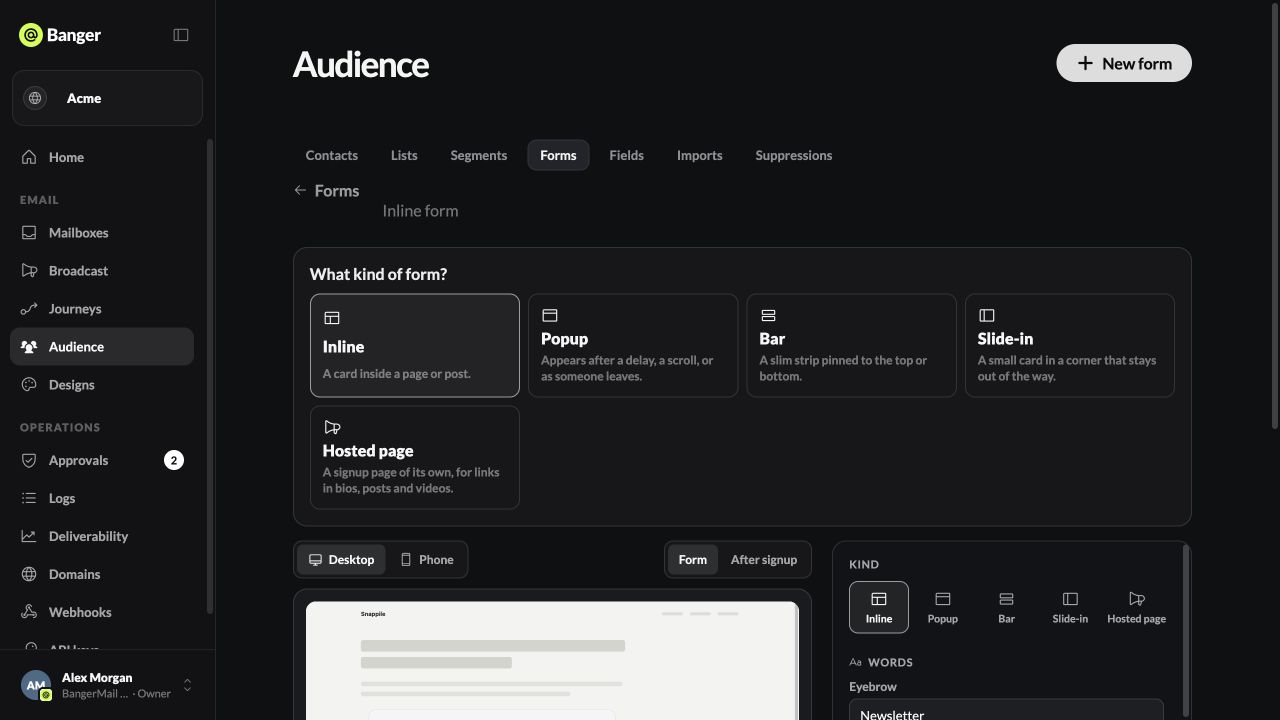Open the Suppressions tab
This screenshot has height=720, width=1280.
794,155
